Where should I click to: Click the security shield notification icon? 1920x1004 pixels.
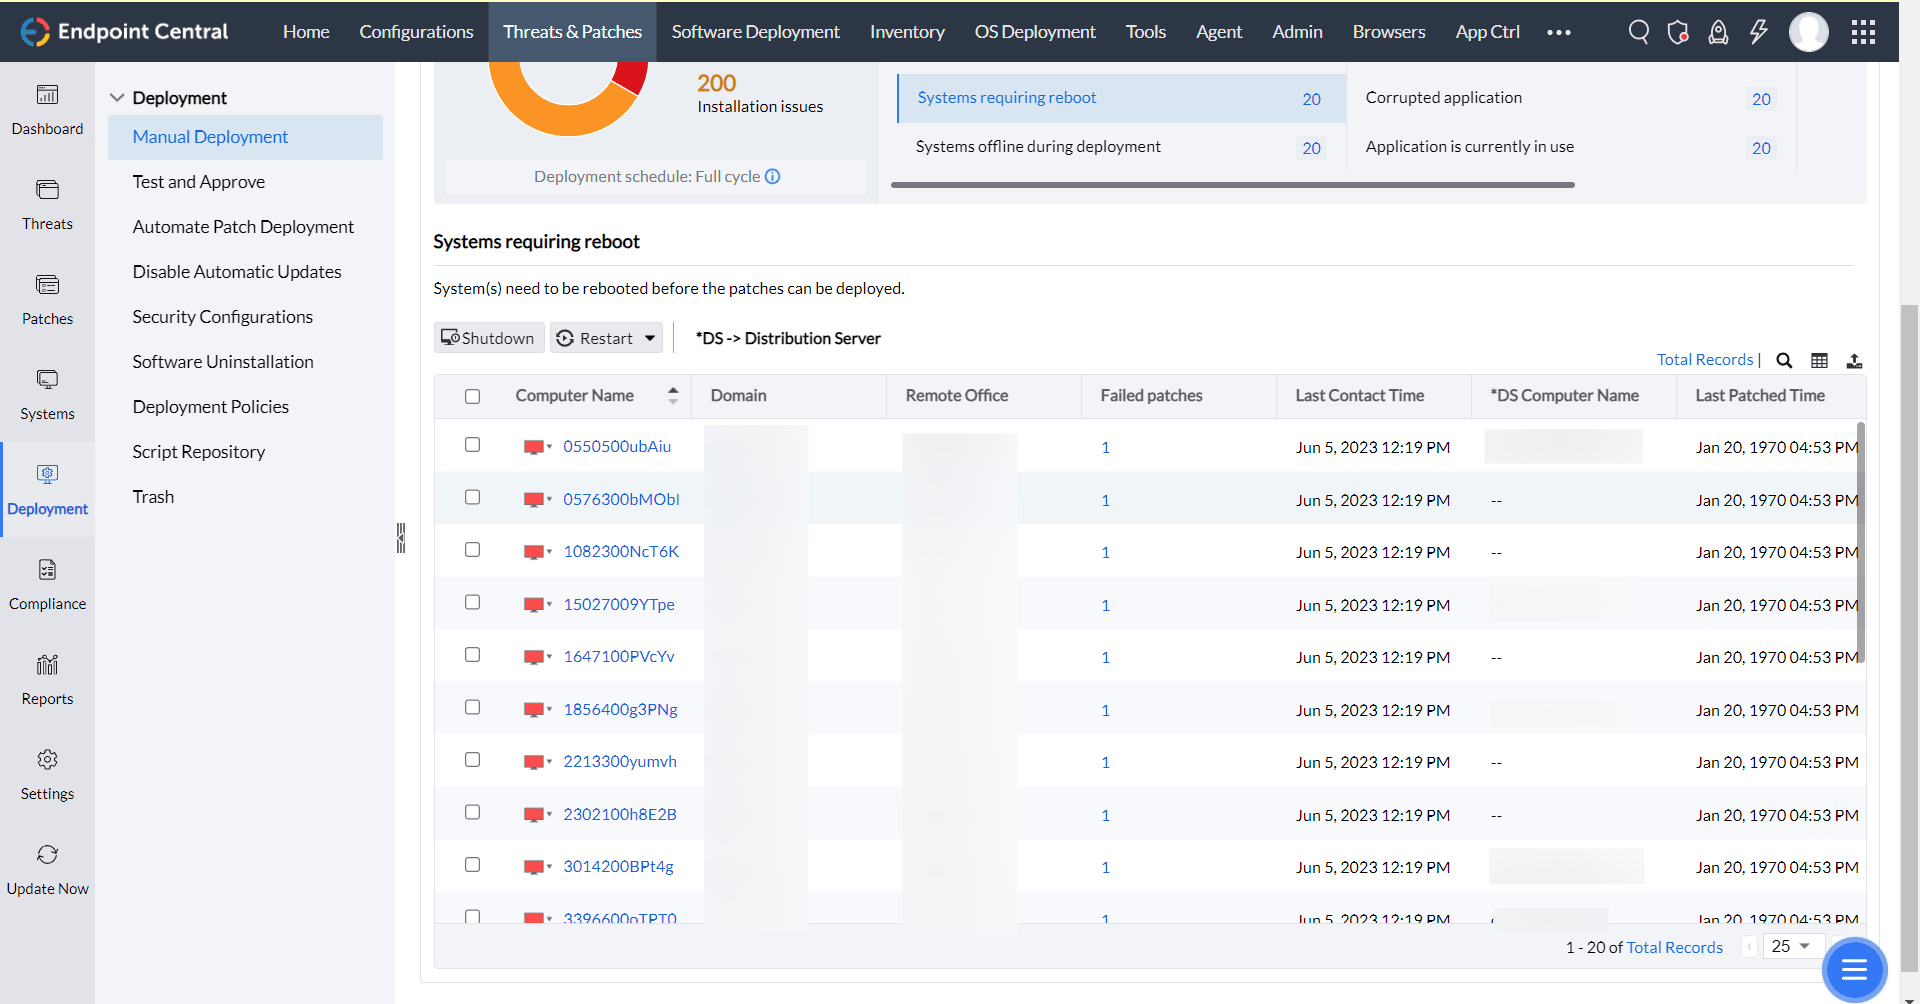click(x=1678, y=31)
